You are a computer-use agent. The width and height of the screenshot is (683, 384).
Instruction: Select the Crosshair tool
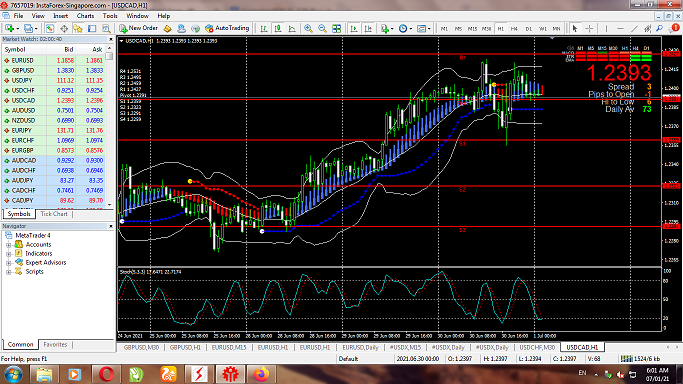tap(589, 28)
